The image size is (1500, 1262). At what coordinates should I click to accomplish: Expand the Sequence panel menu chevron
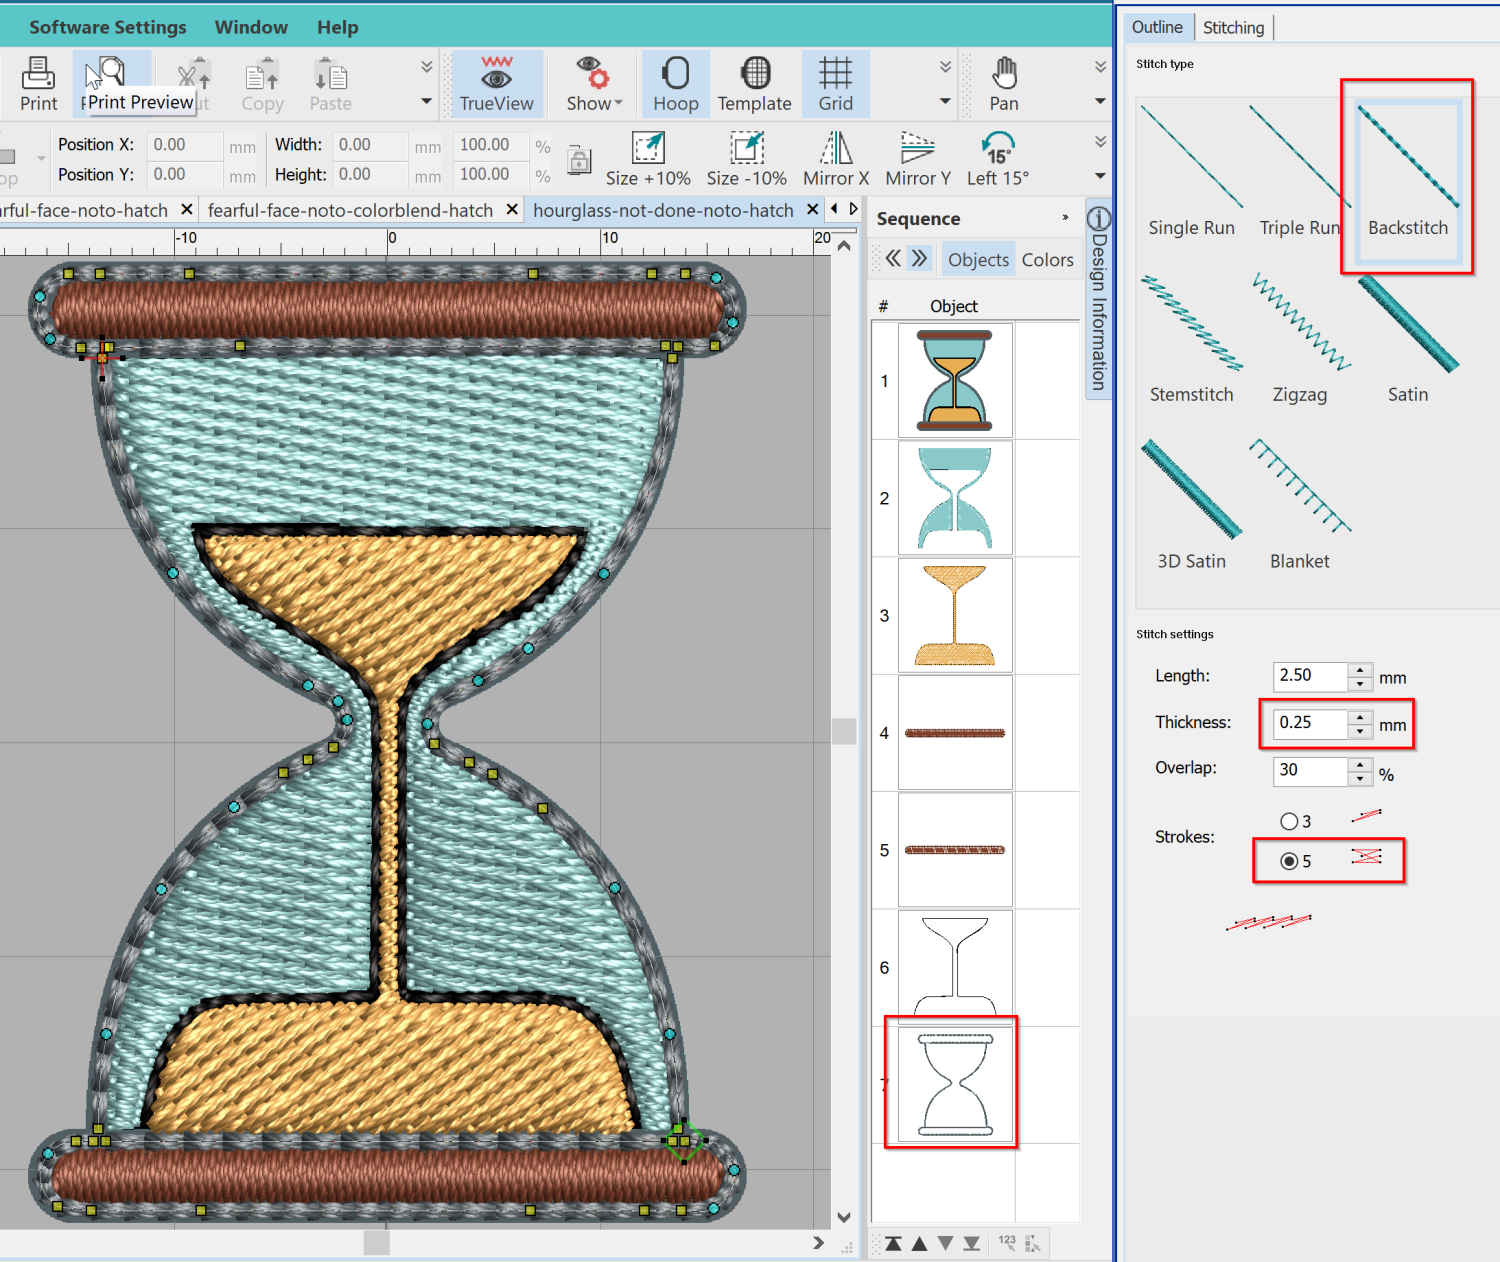coord(1064,218)
